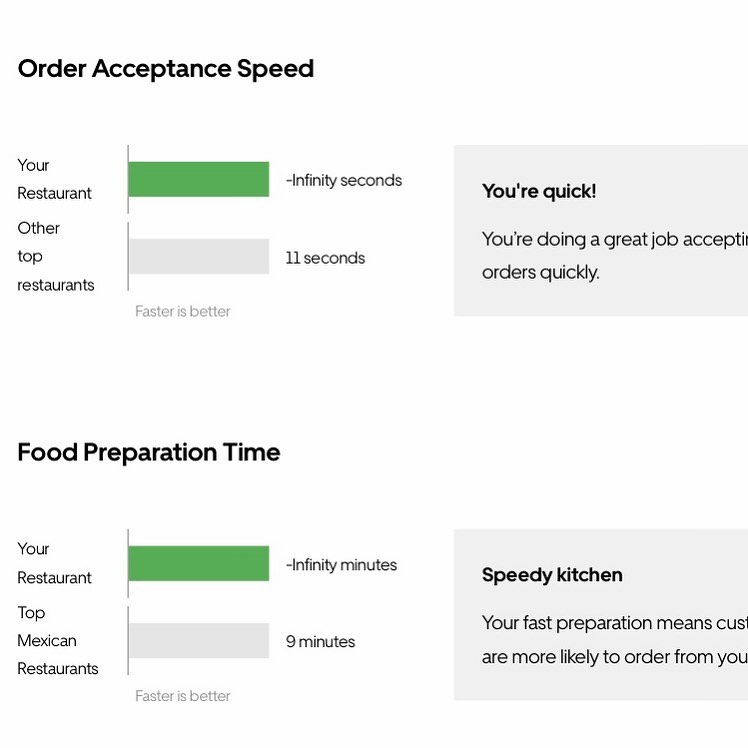Click Faster is better note under preparation chart
748x748 pixels.
[x=183, y=696]
